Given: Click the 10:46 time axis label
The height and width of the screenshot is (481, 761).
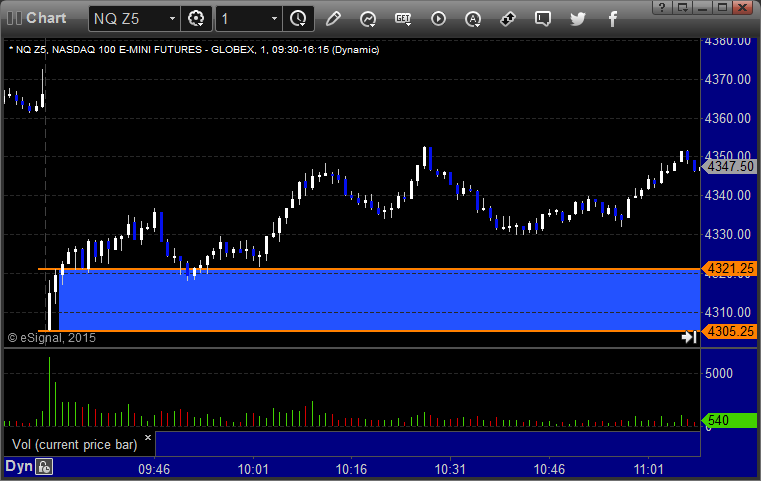Looking at the screenshot, I should [549, 469].
